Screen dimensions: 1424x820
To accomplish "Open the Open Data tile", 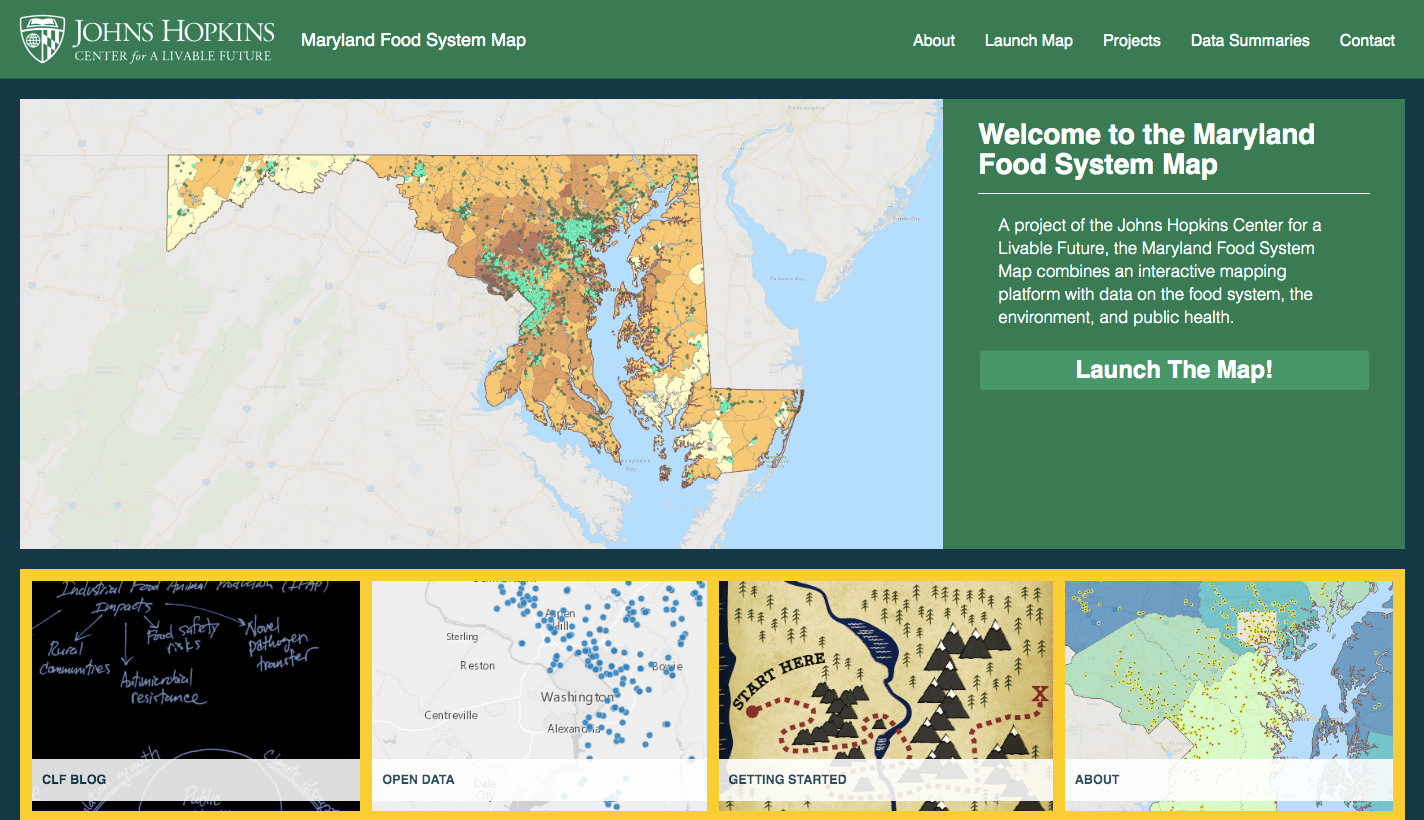I will pos(539,696).
